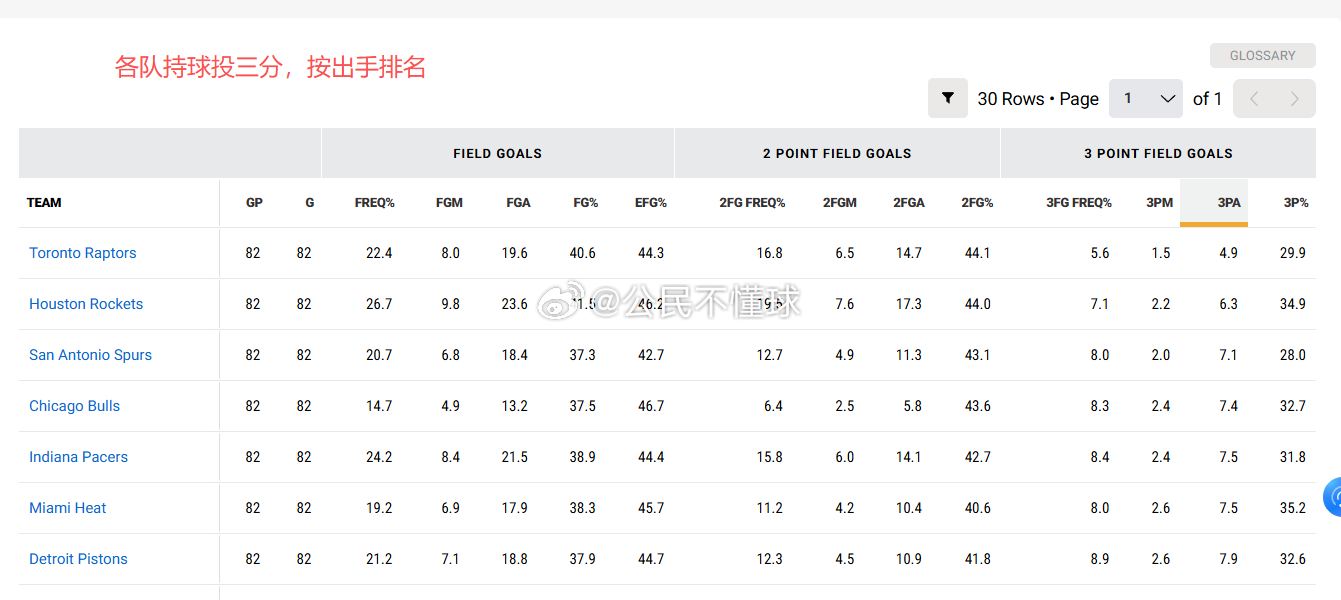Screen dimensions: 1341x600
Task: Open Houston Rockets team link
Action: coord(86,304)
